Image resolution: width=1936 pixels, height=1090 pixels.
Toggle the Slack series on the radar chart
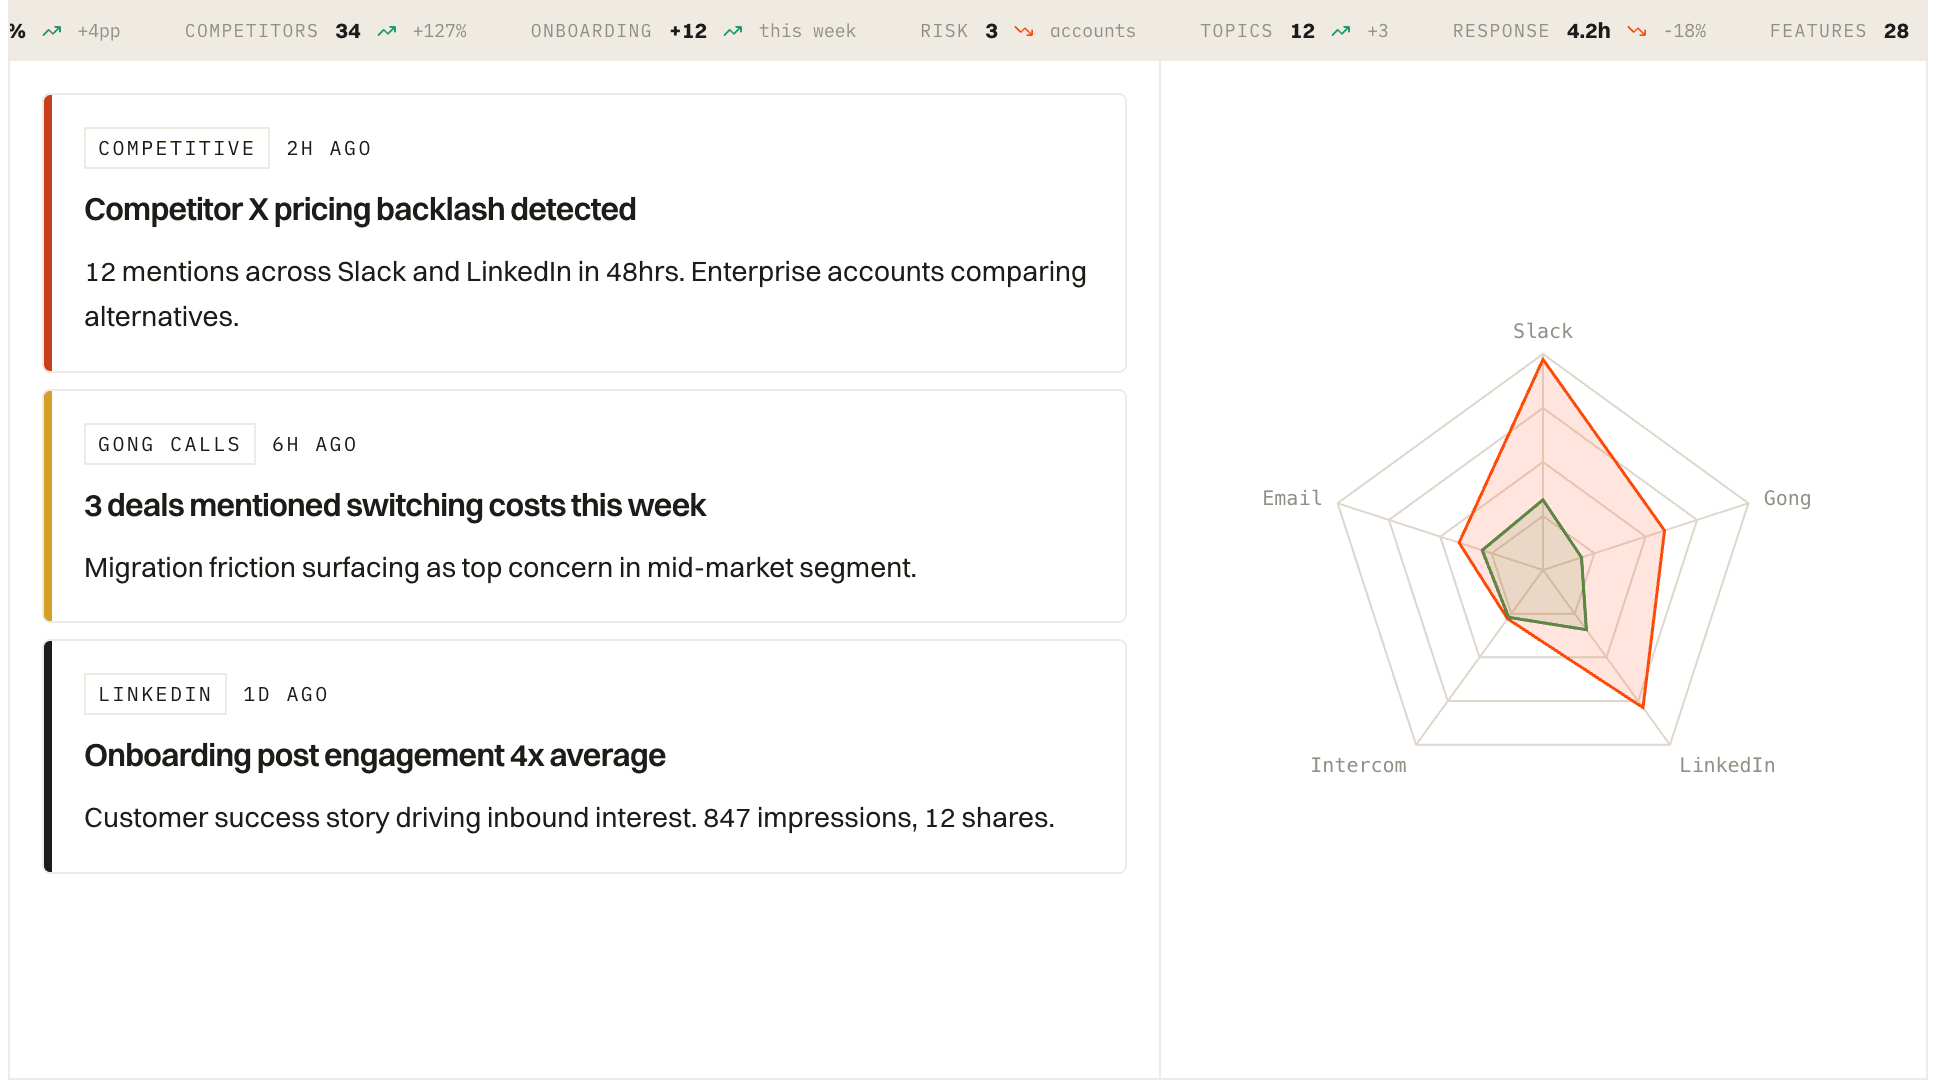1542,330
